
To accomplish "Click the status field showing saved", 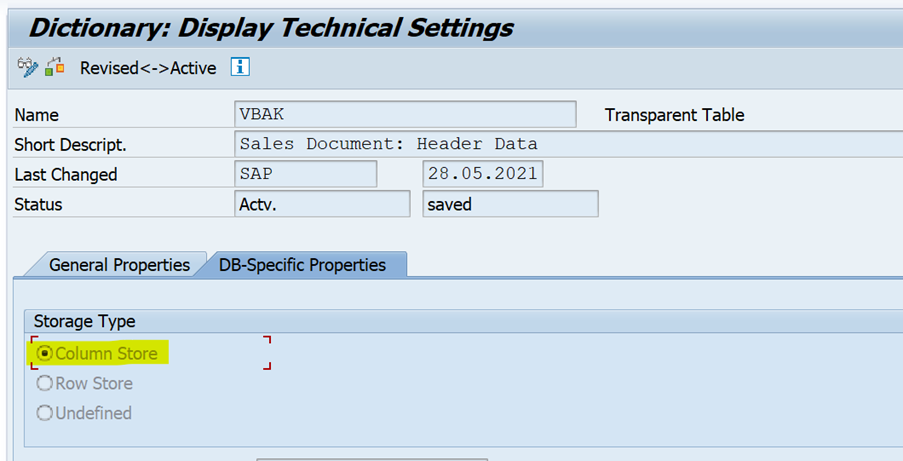I will point(510,204).
